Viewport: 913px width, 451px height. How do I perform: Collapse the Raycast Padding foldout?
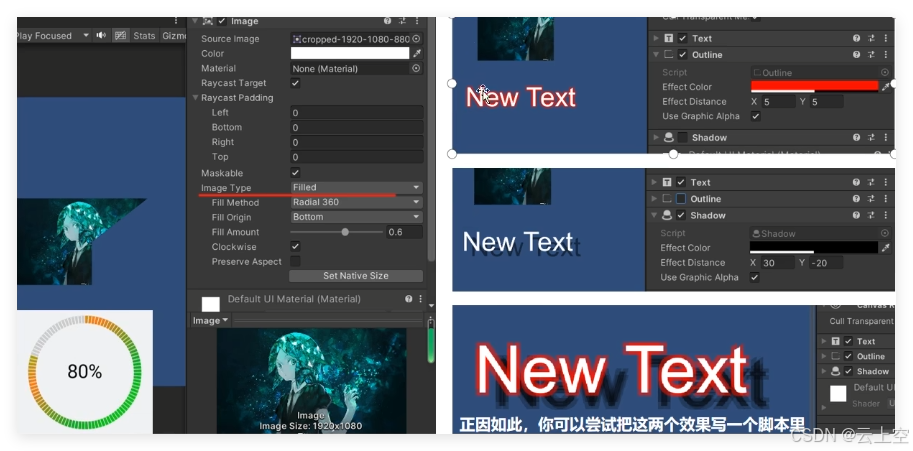[x=195, y=98]
